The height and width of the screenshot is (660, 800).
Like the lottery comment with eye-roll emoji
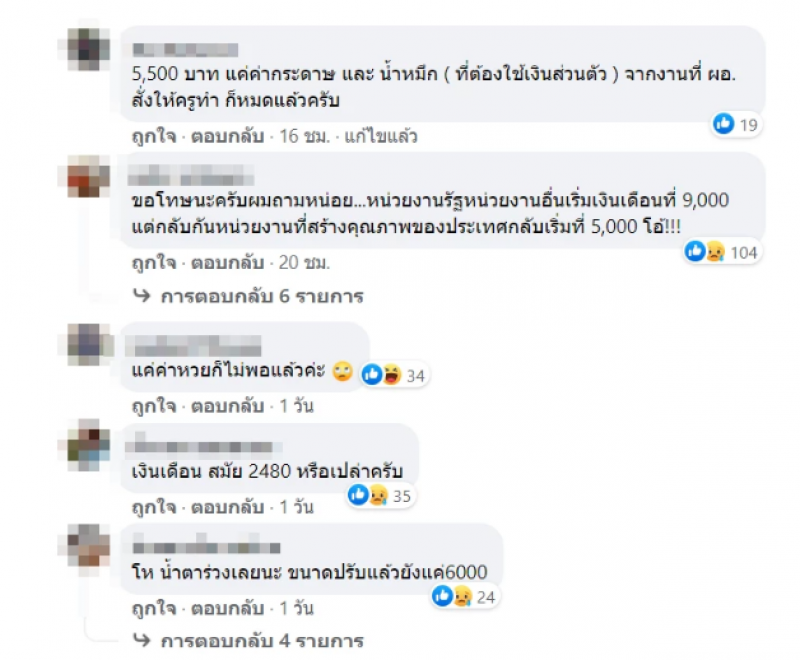[154, 407]
